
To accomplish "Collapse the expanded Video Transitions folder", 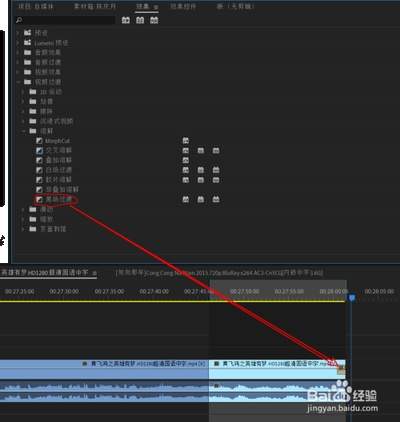I will 18,82.
